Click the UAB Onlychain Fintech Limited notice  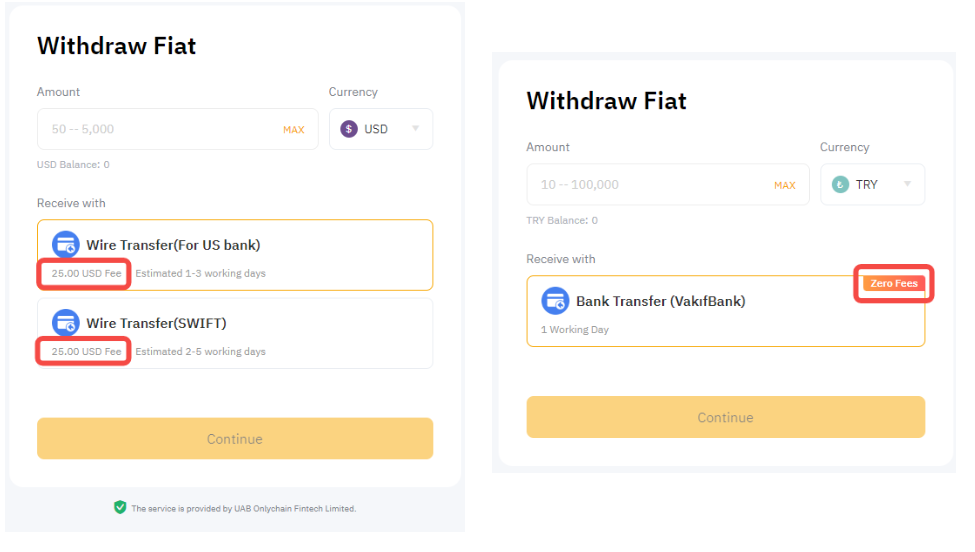coord(243,508)
